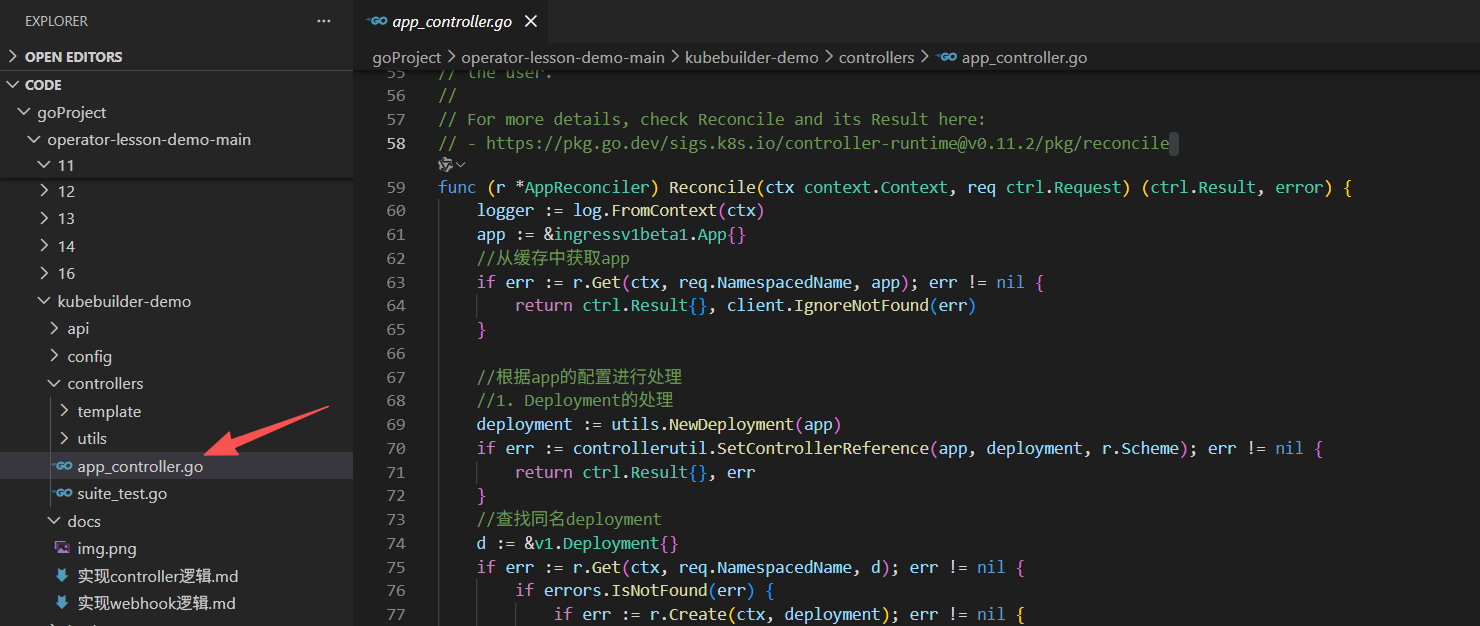Expand the api folder
Viewport: 1480px width, 626px height.
point(54,329)
